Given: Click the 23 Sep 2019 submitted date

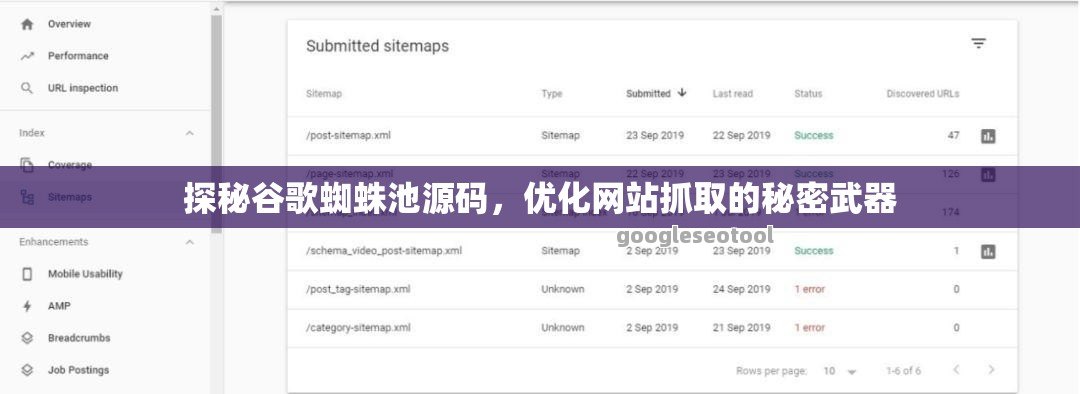Looking at the screenshot, I should tap(655, 136).
